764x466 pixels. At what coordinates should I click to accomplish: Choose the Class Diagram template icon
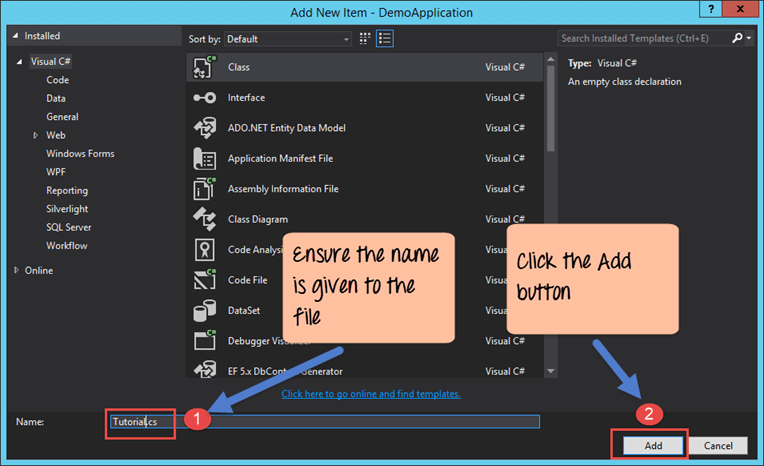pos(204,219)
